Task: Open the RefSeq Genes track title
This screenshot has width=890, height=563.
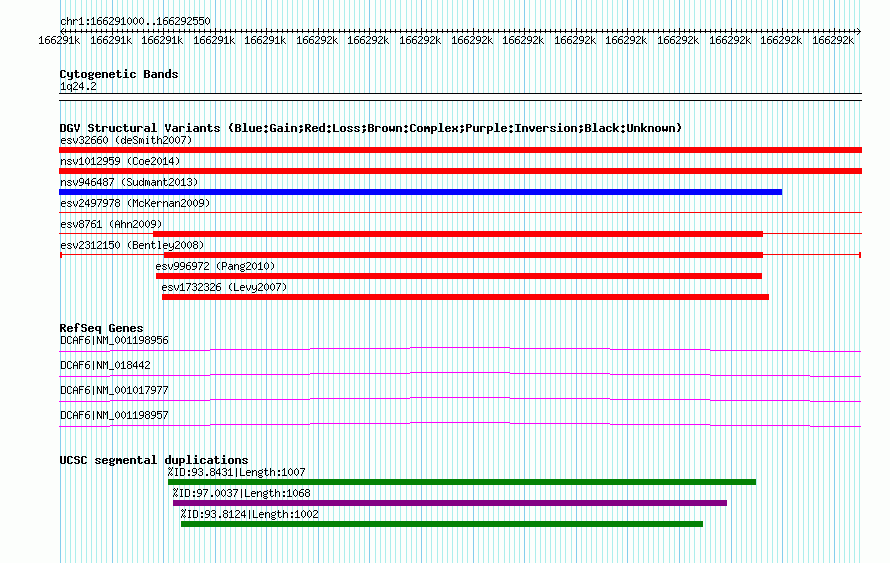Action: tap(101, 328)
